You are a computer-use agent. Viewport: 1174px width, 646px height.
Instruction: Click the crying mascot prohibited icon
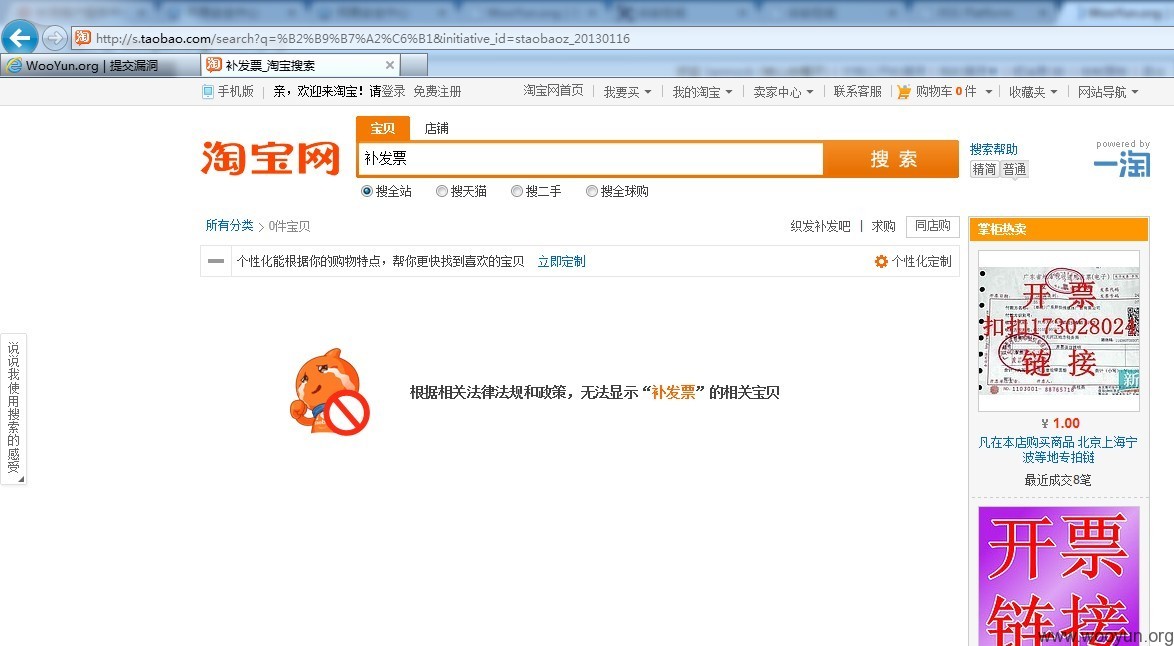tap(330, 391)
